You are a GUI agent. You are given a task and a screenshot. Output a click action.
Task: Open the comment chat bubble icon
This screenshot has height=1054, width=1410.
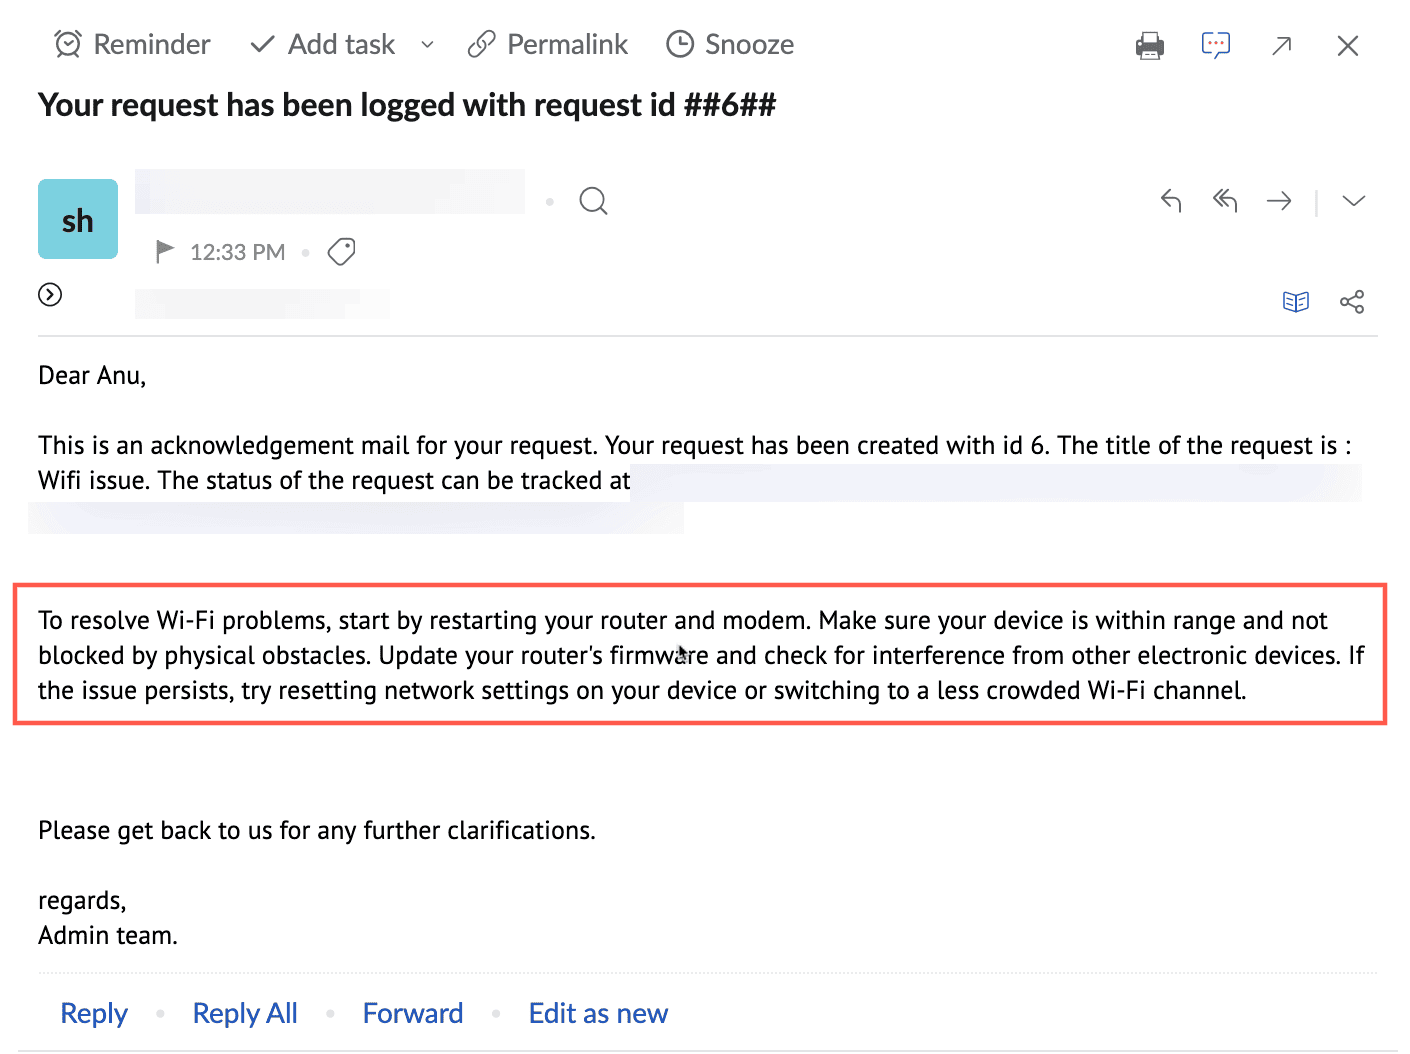tap(1215, 45)
